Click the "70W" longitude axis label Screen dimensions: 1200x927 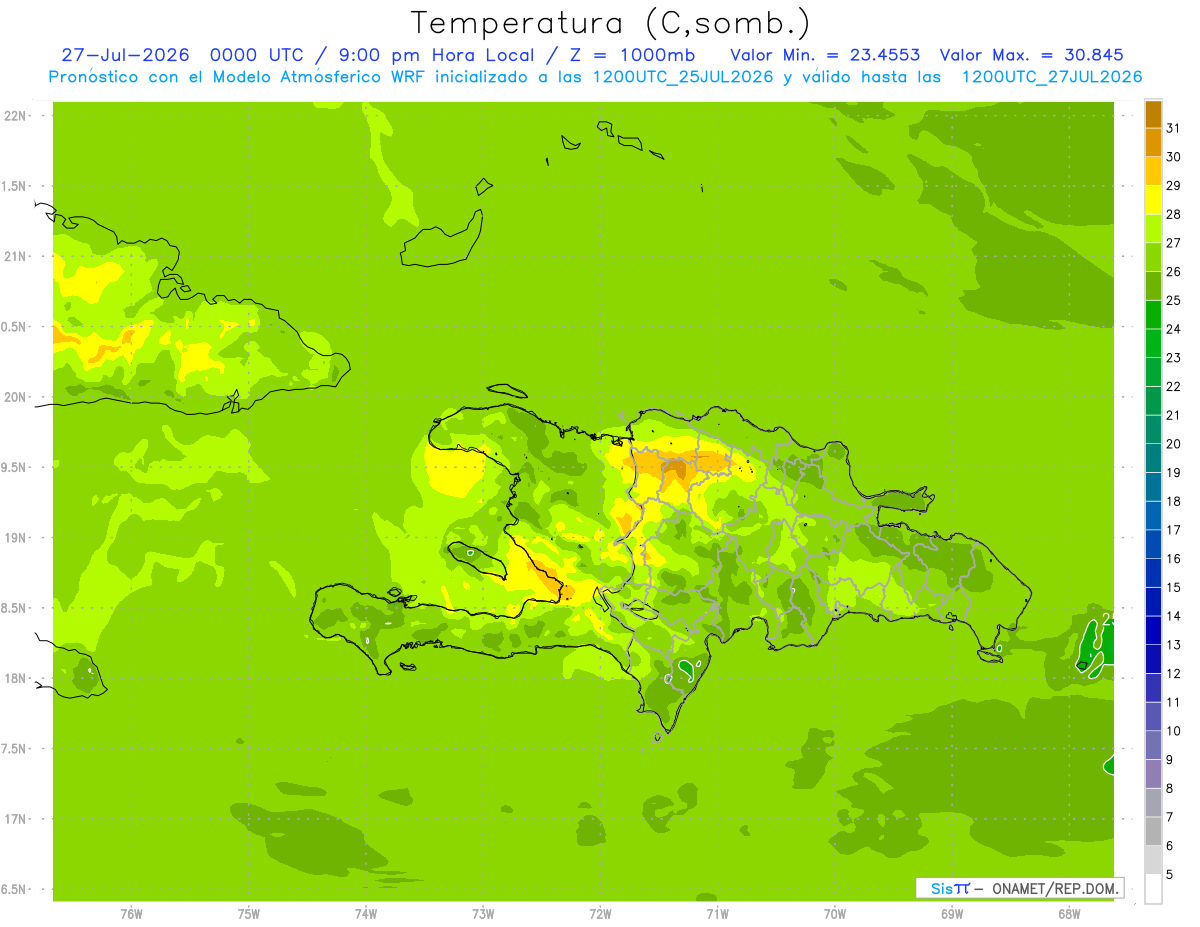point(835,914)
